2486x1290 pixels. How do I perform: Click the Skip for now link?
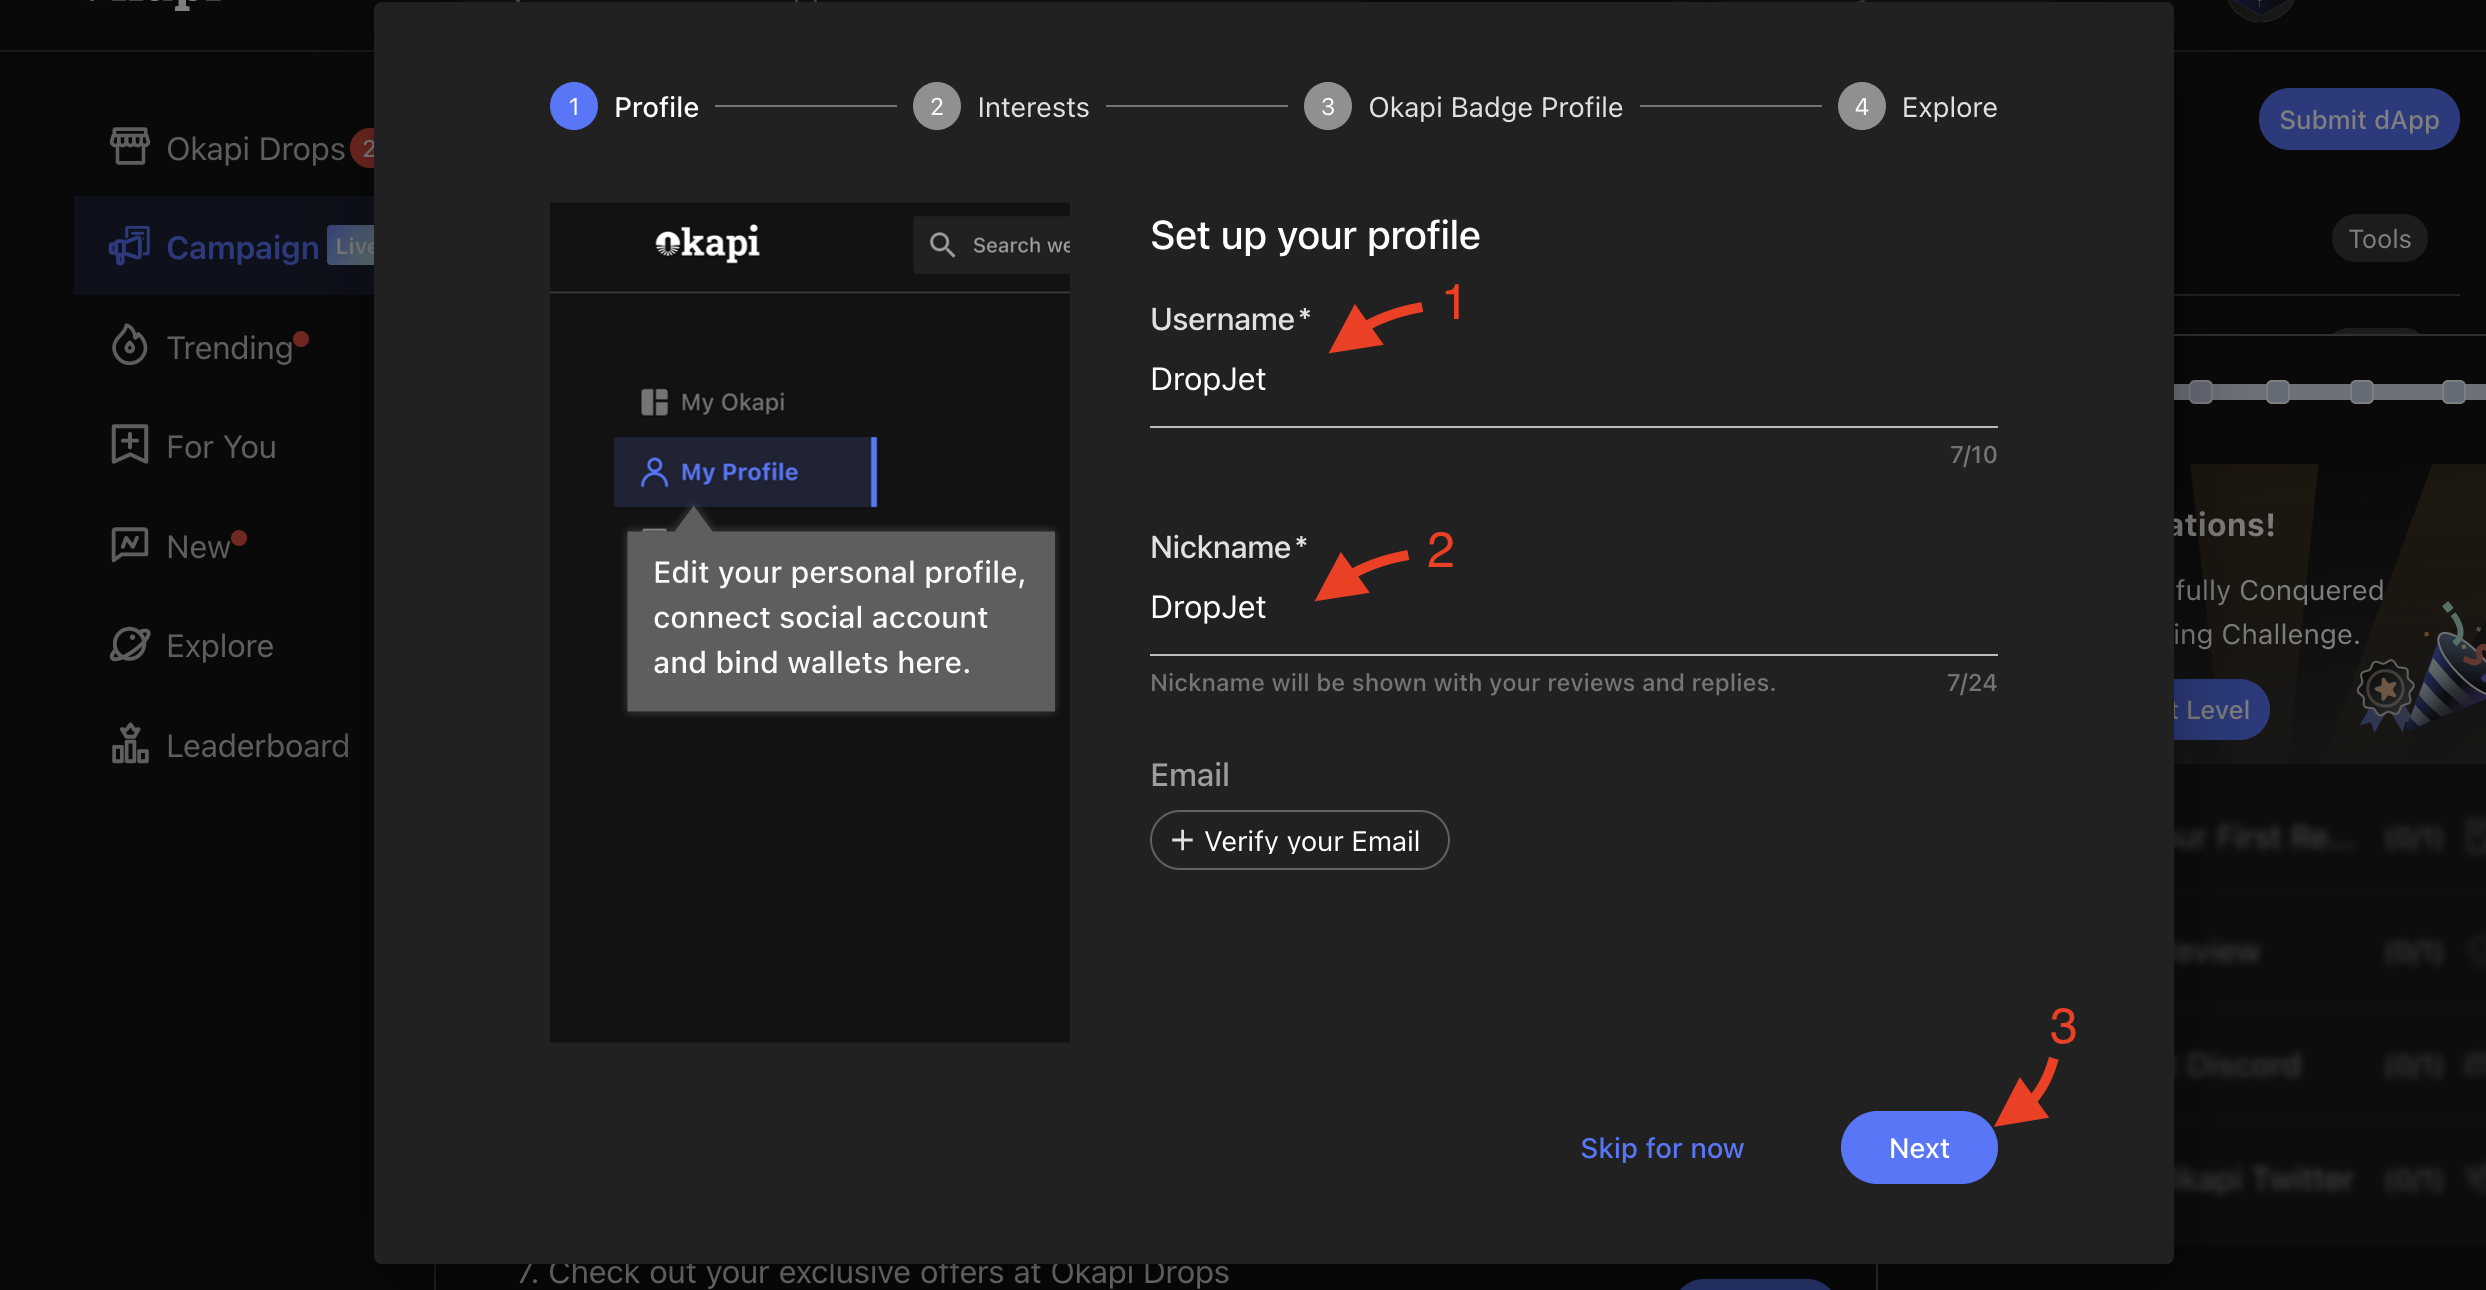(x=1662, y=1148)
